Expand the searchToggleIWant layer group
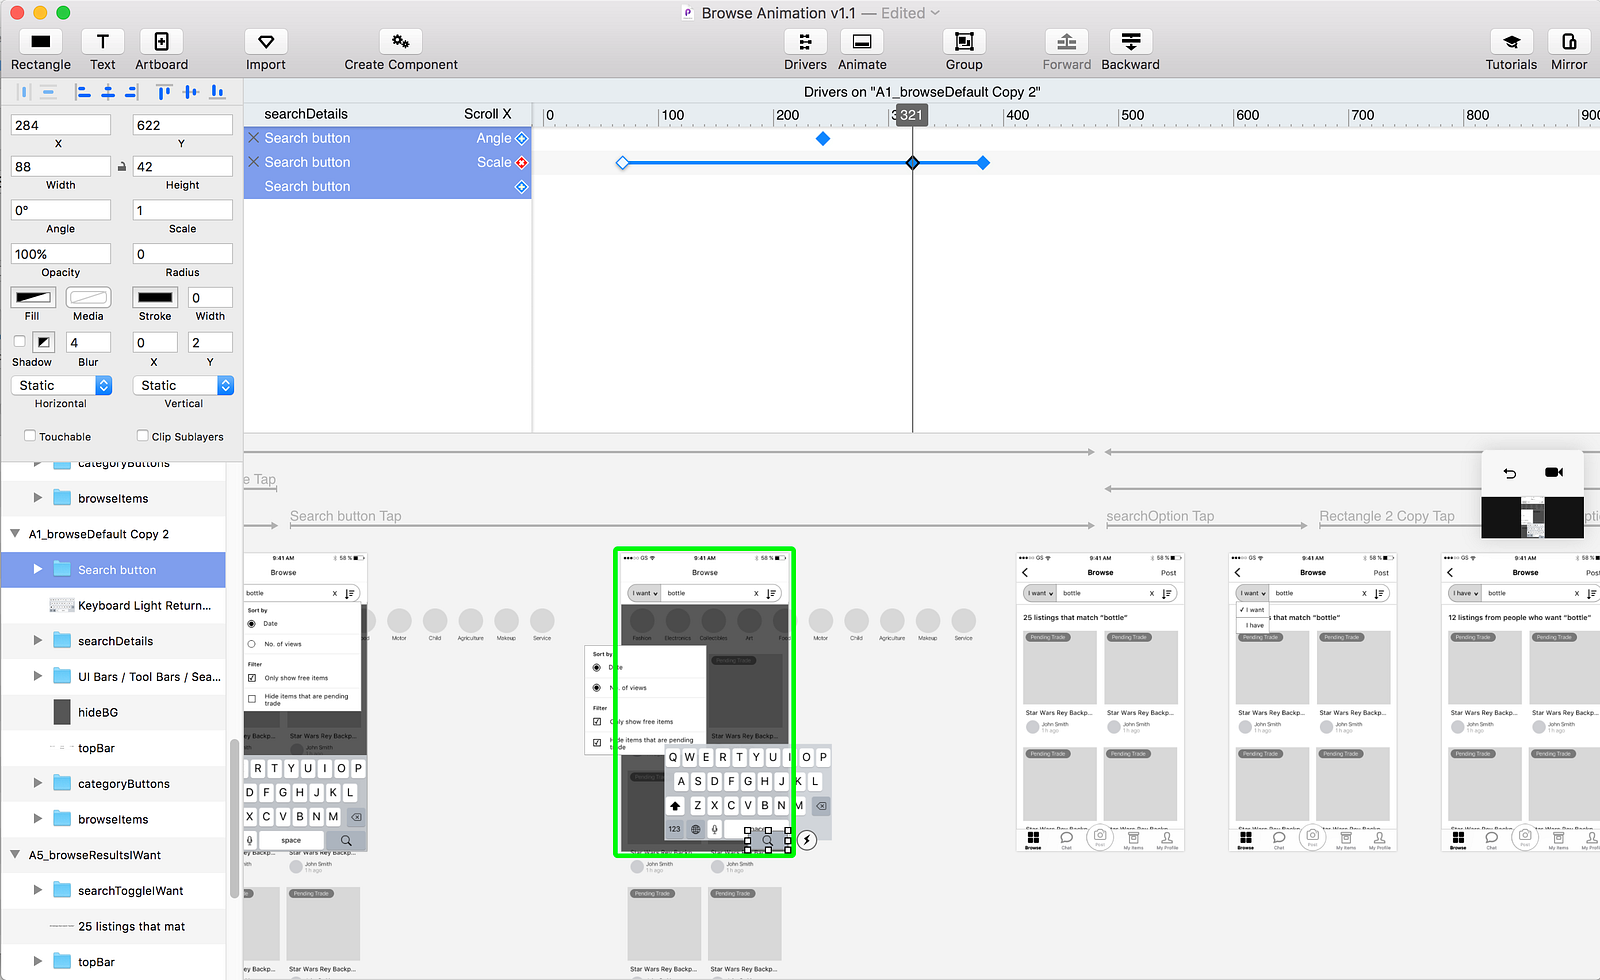1600x980 pixels. click(x=38, y=890)
